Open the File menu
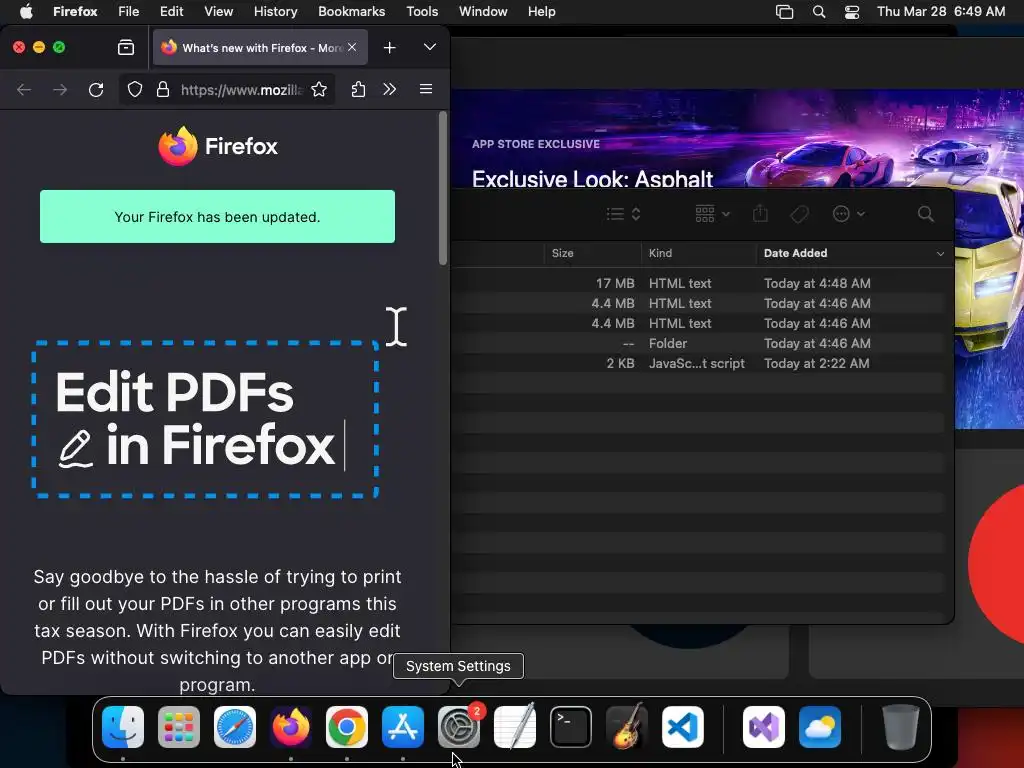 click(x=129, y=12)
